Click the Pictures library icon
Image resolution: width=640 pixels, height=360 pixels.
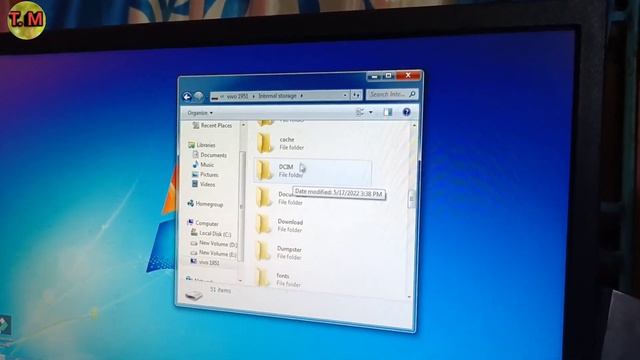click(195, 174)
